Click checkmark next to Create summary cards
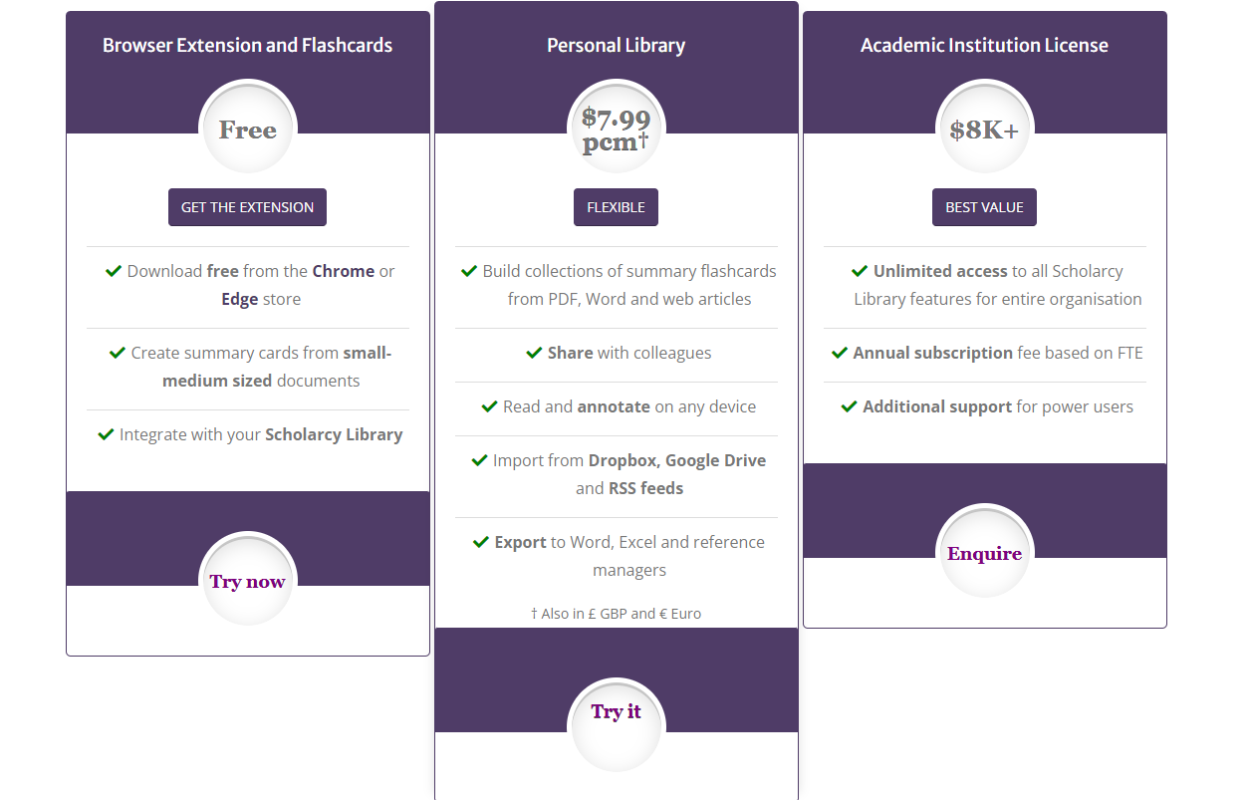 pyautogui.click(x=117, y=353)
